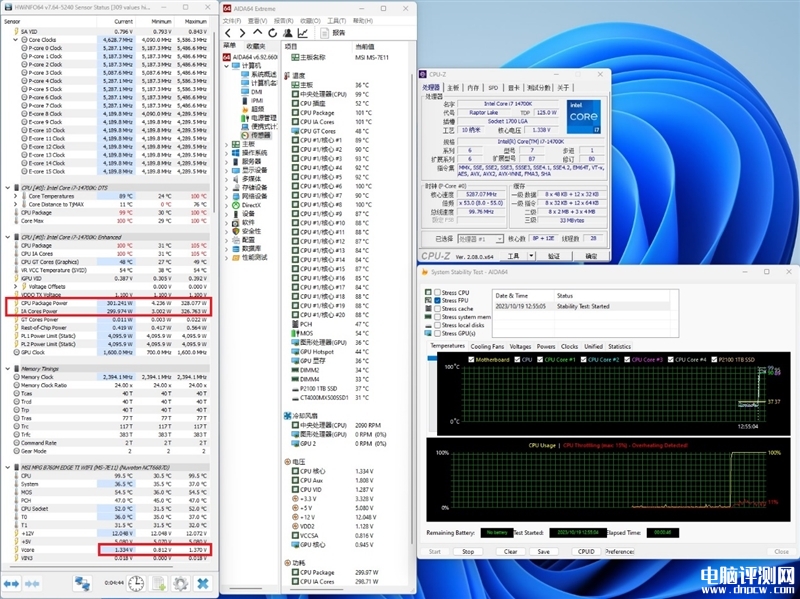Image resolution: width=800 pixels, height=599 pixels.
Task: Expand motherboard node in AIDA64 tree
Action: coord(227,144)
